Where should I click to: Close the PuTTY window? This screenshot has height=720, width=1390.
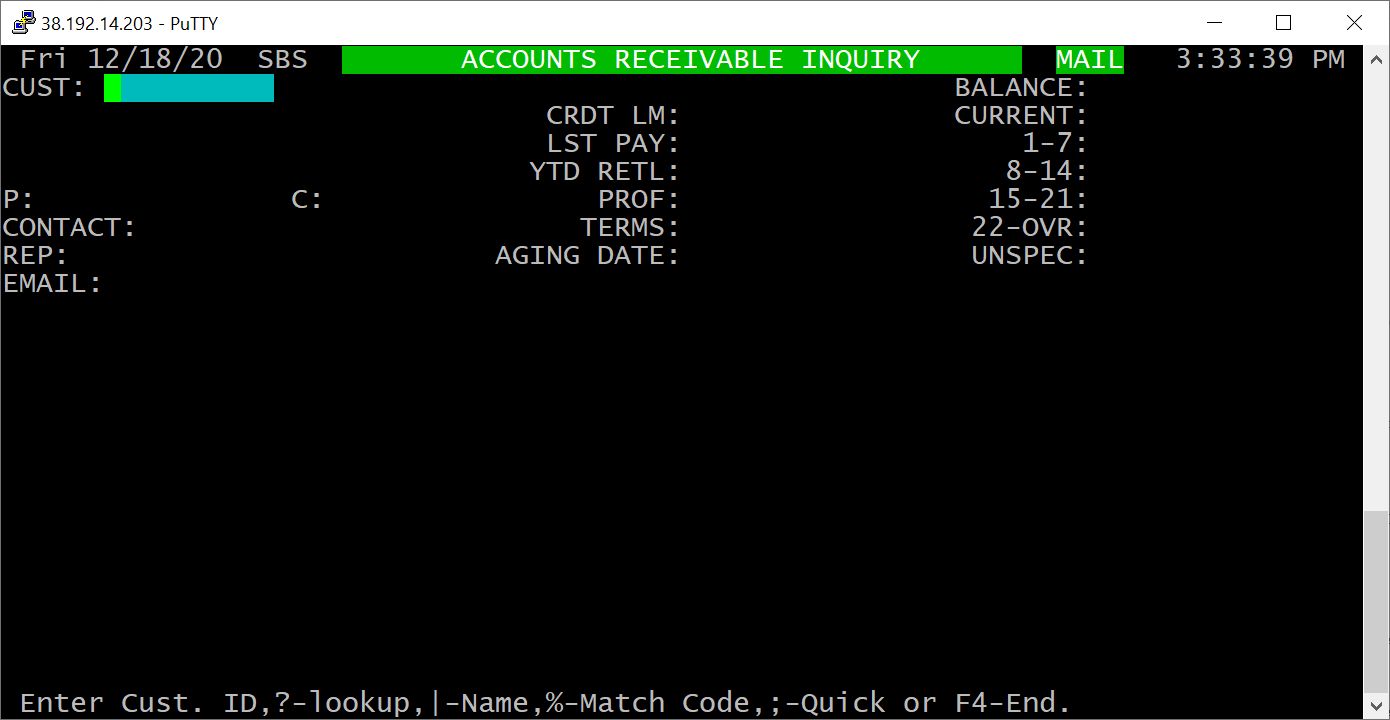point(1353,22)
